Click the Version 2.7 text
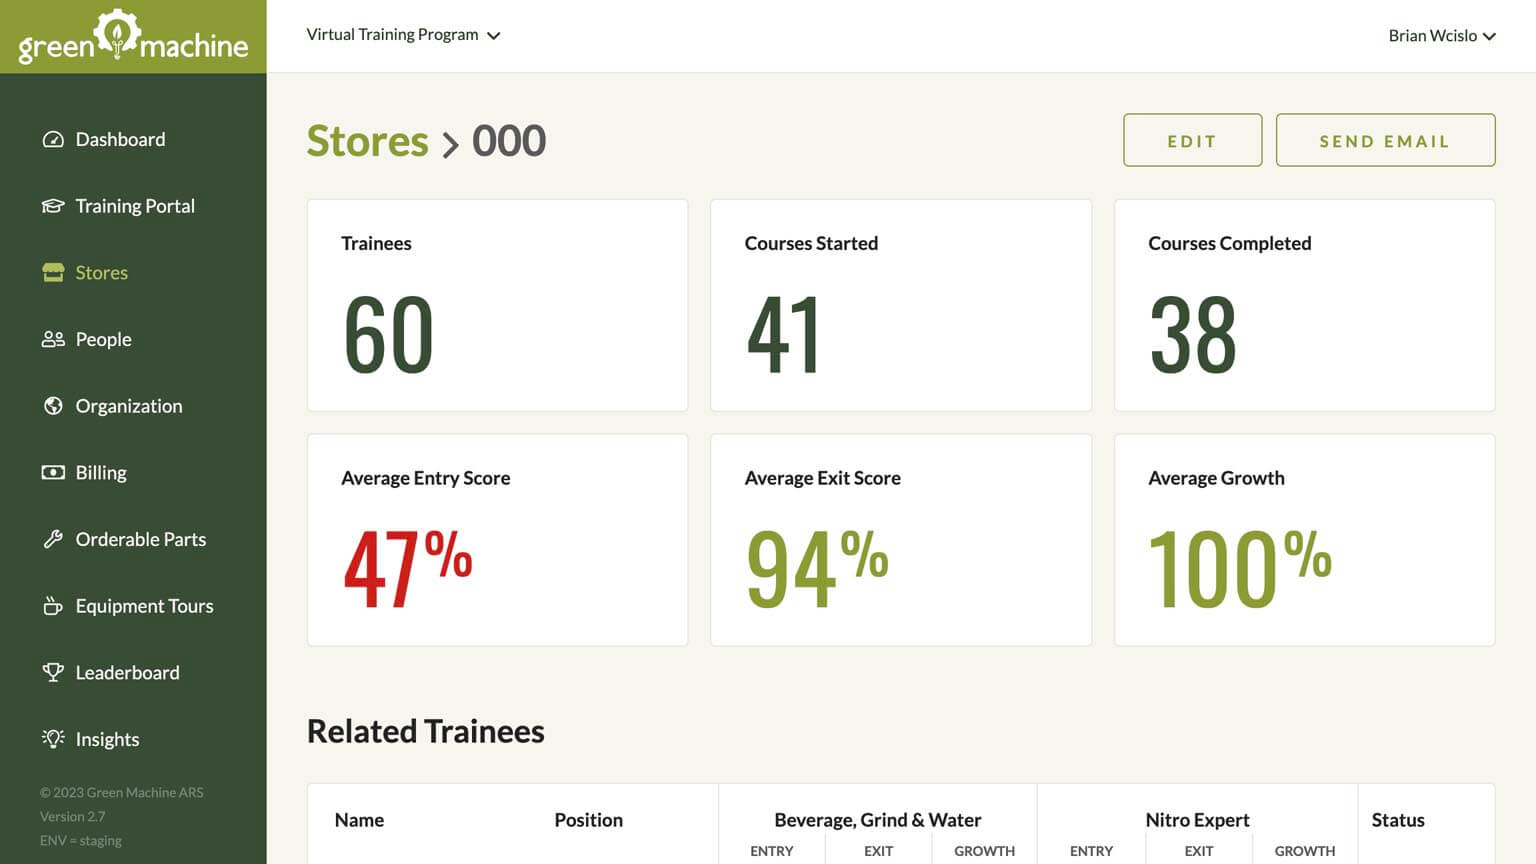 coord(72,816)
